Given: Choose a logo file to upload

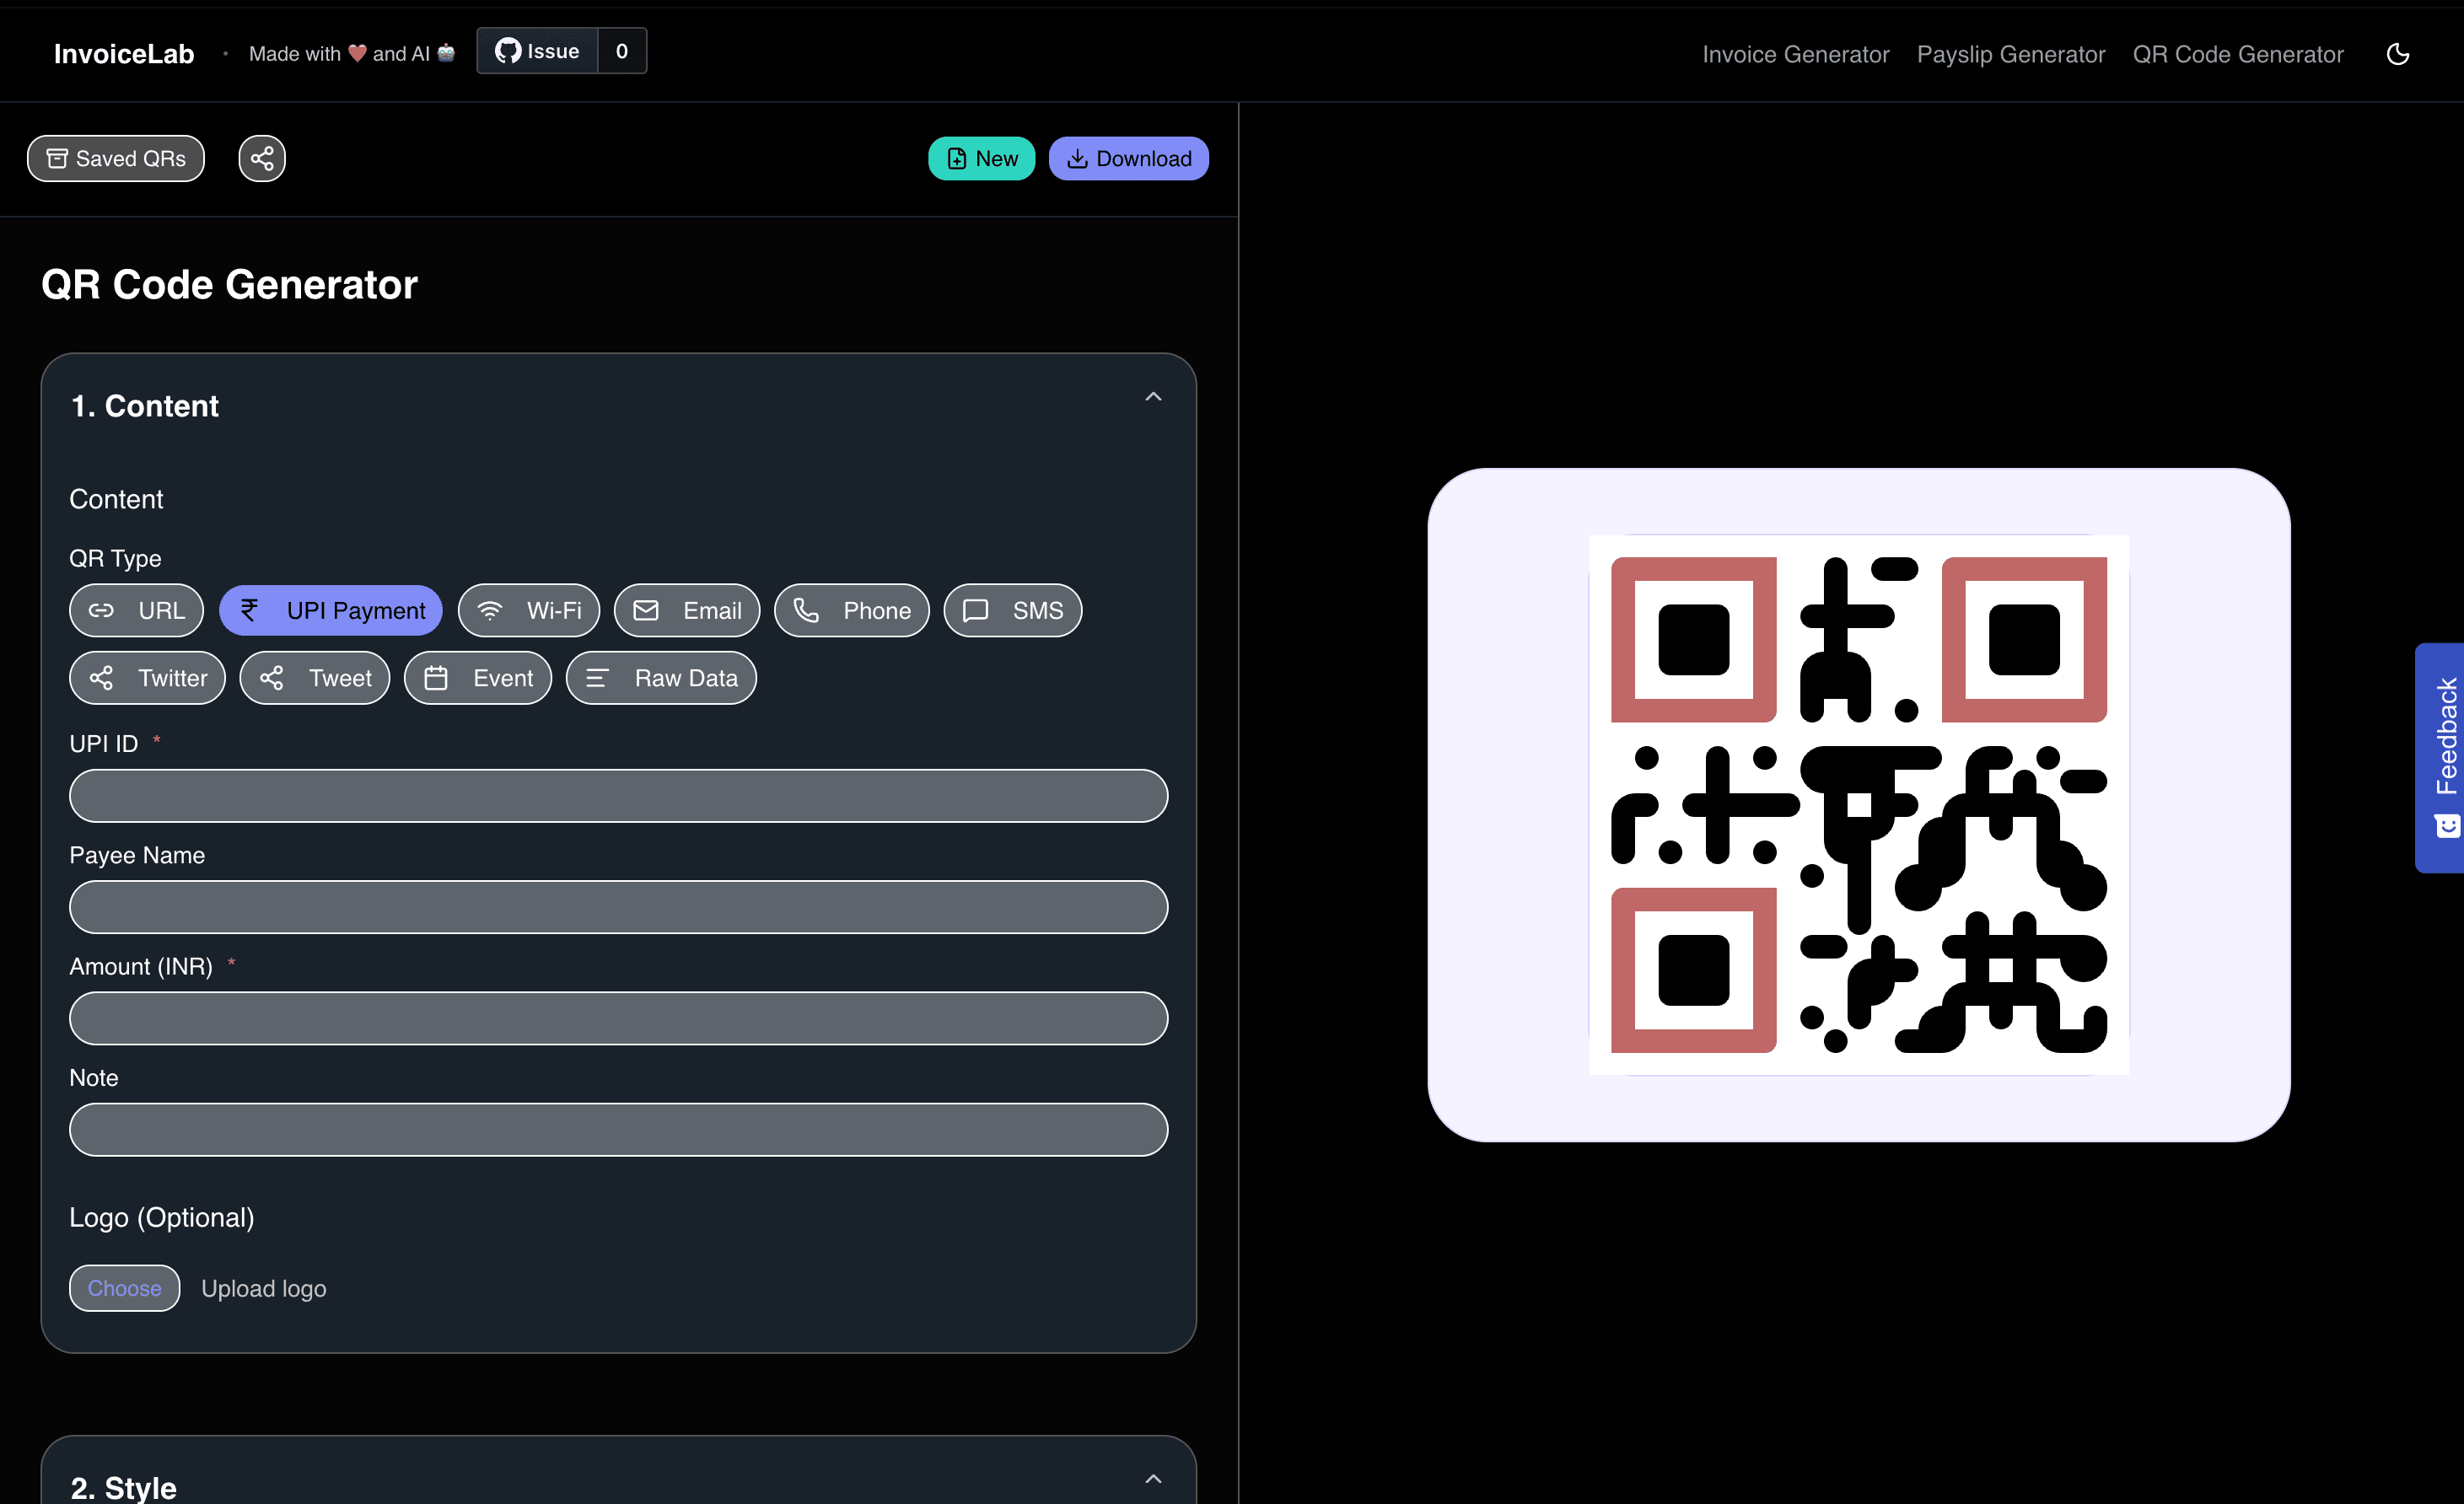Looking at the screenshot, I should tap(124, 1288).
